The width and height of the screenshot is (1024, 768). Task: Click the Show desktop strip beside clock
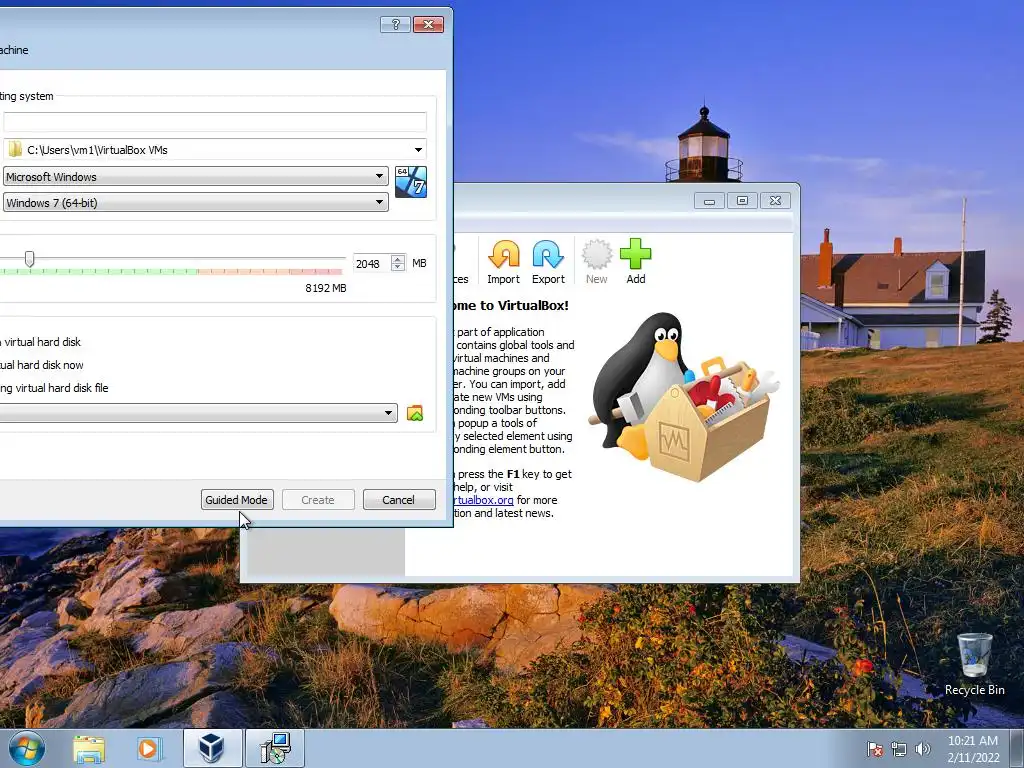coord(1017,748)
